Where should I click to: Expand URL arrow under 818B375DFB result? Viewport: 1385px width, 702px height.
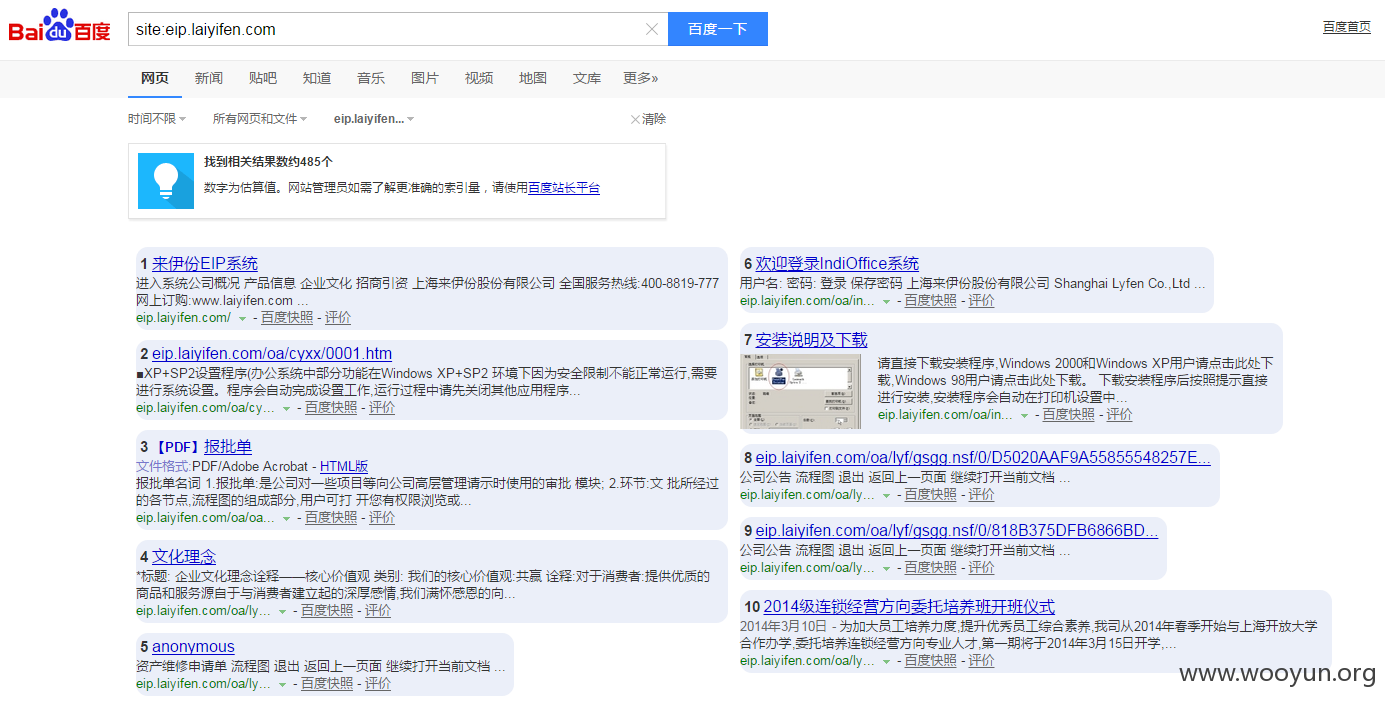click(886, 568)
